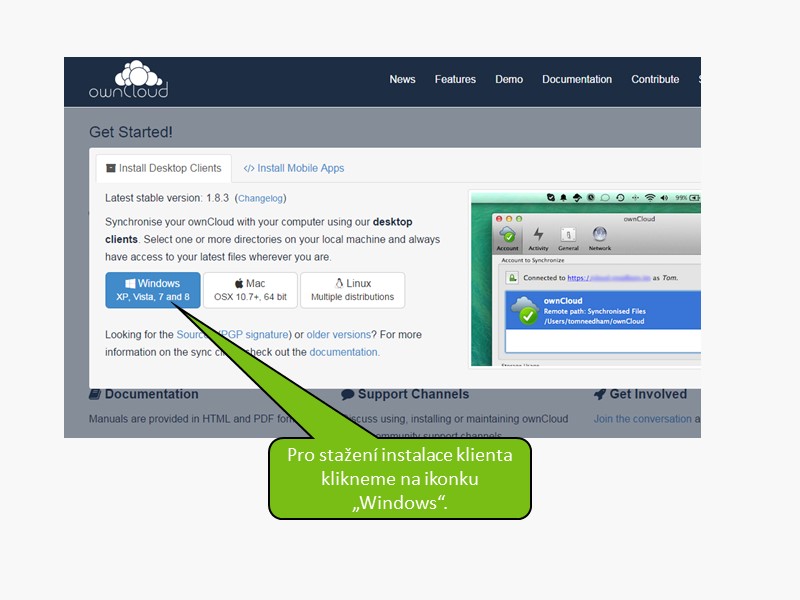Viewport: 800px width, 600px height.
Task: Open the Contribute navigation item
Action: [x=655, y=80]
